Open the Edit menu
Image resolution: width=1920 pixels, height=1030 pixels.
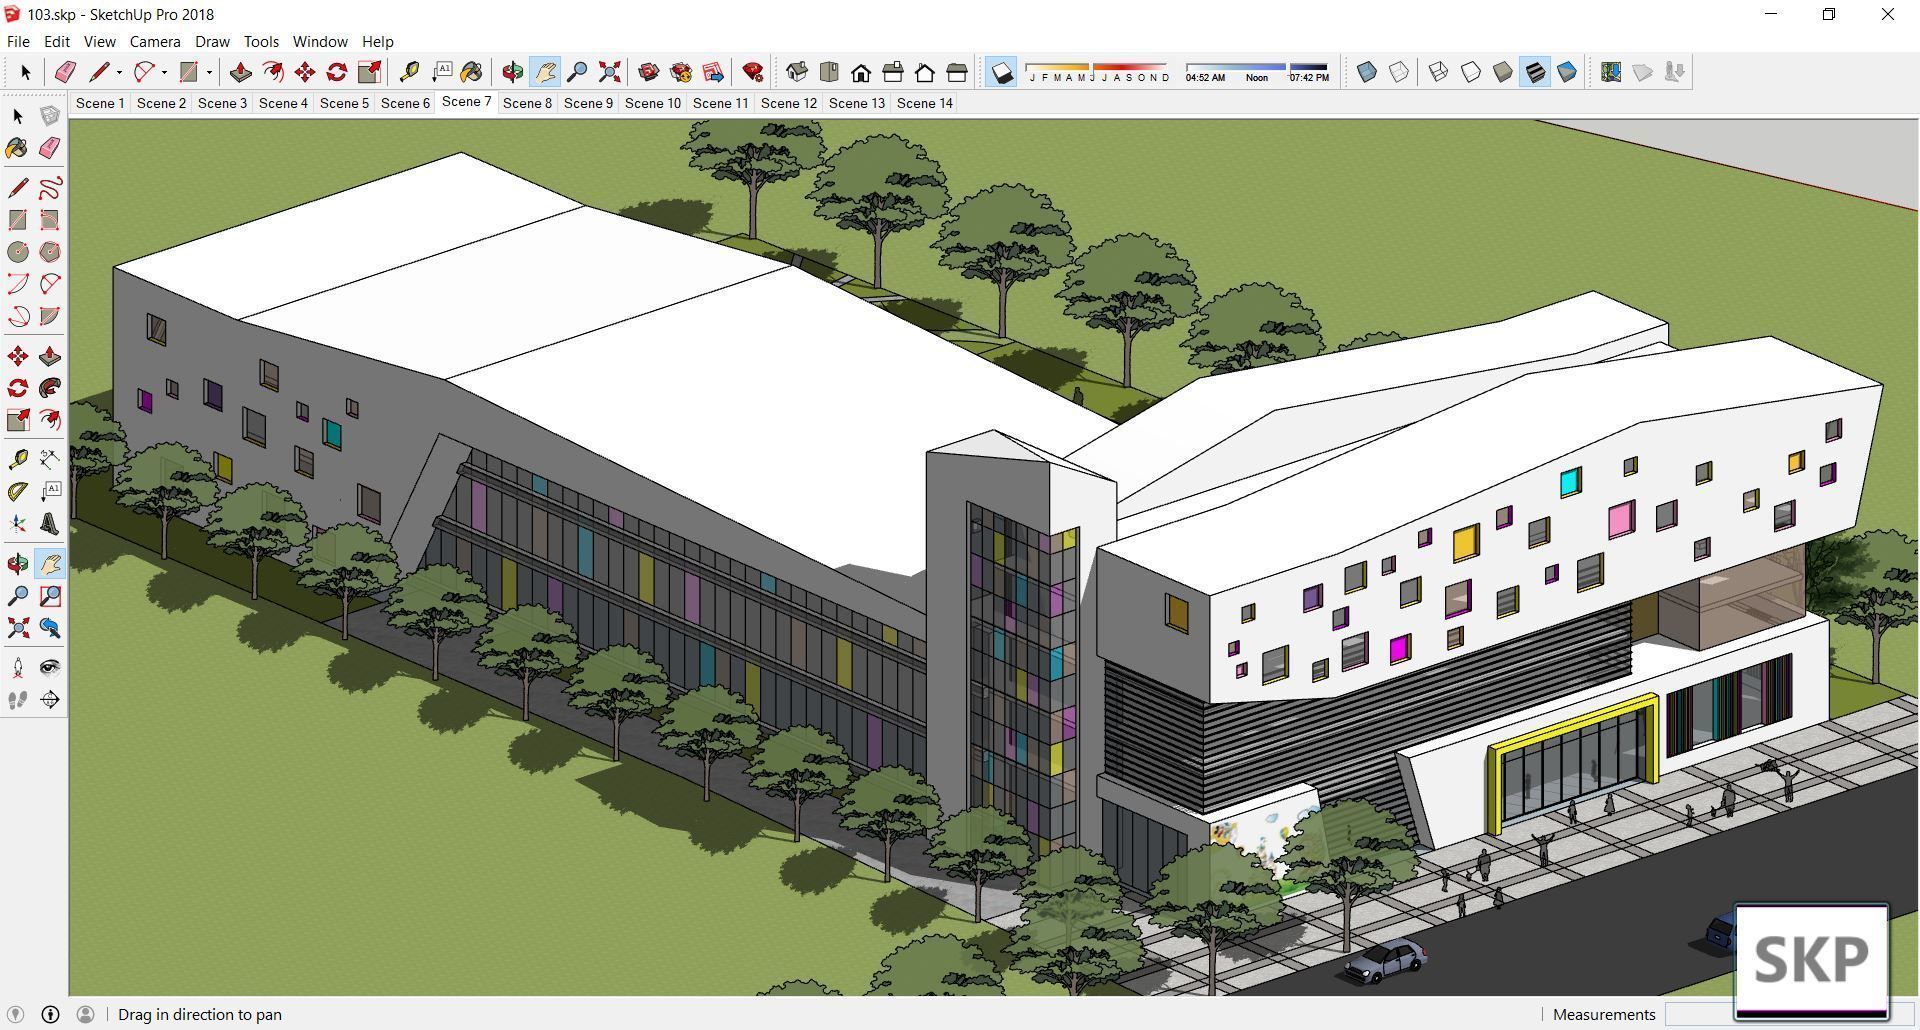tap(56, 41)
